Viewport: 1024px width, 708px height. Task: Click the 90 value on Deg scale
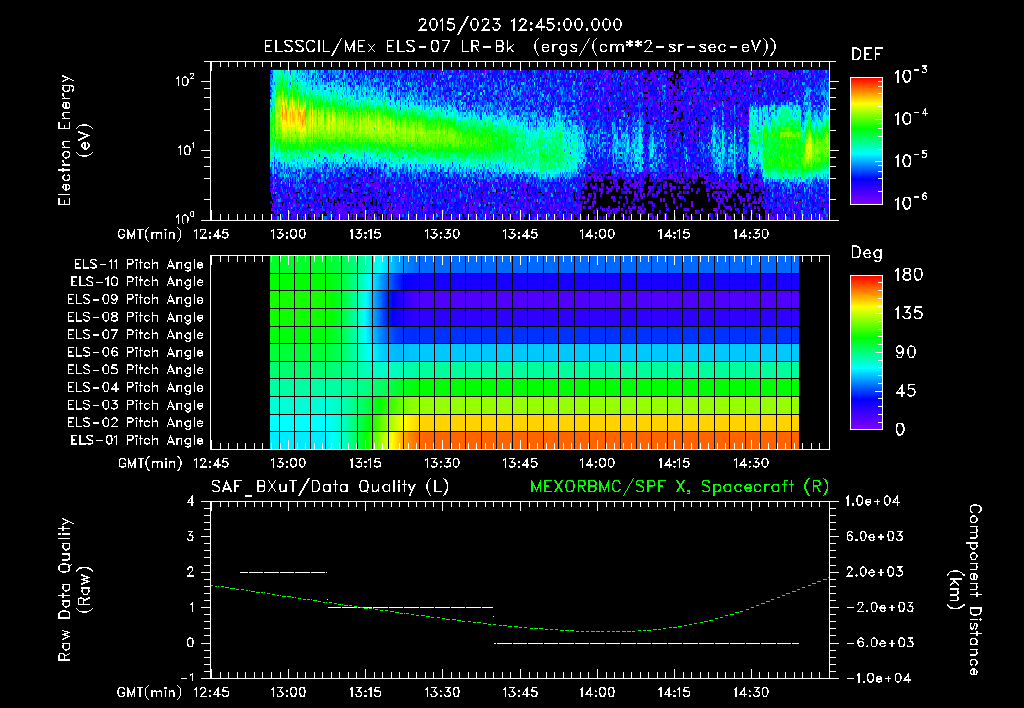[906, 353]
